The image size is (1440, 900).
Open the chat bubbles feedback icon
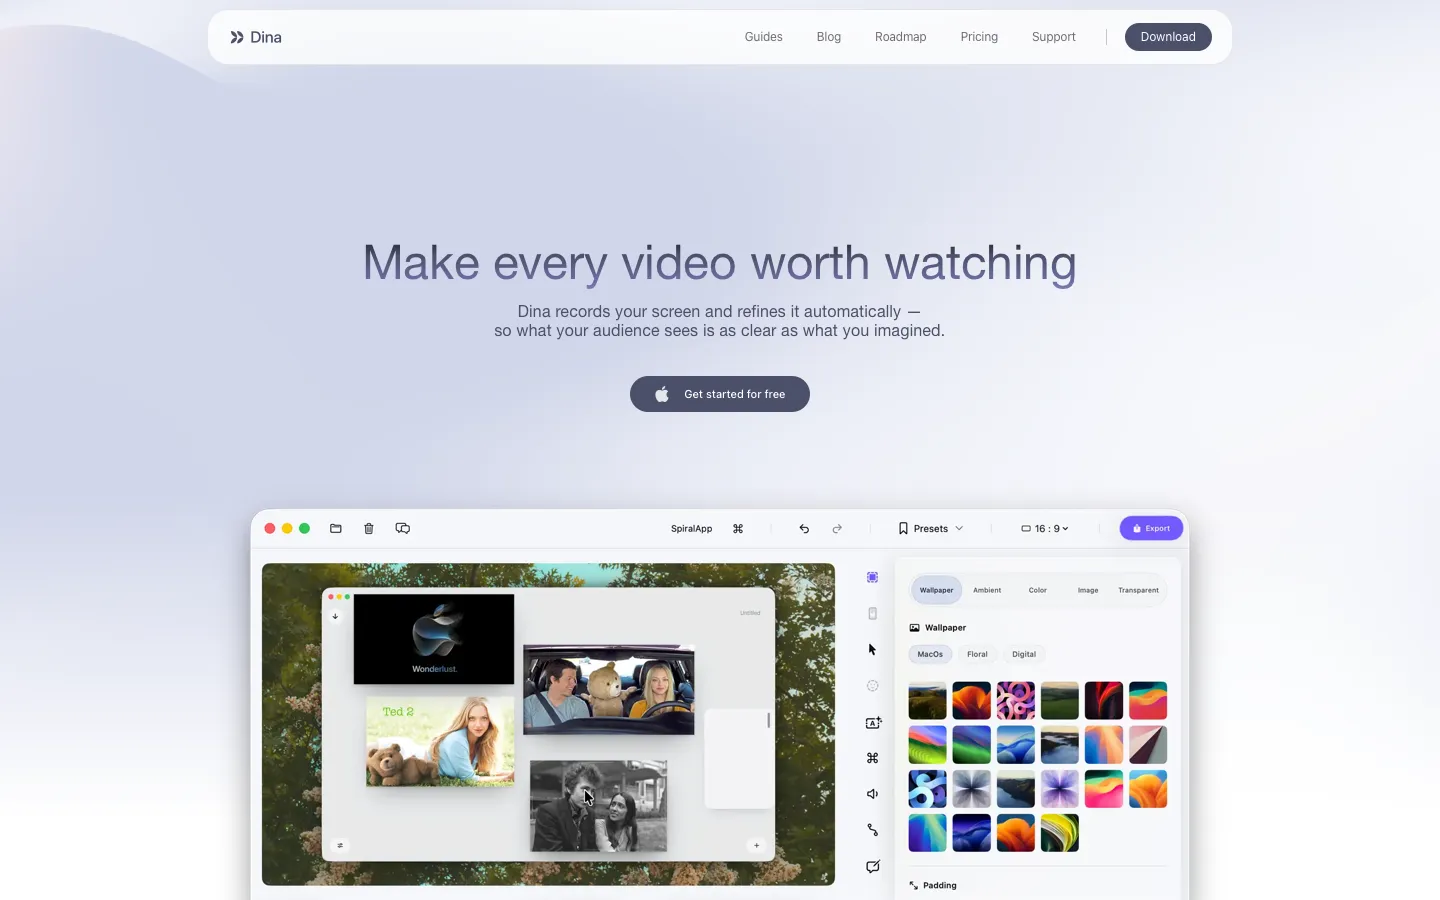(403, 528)
